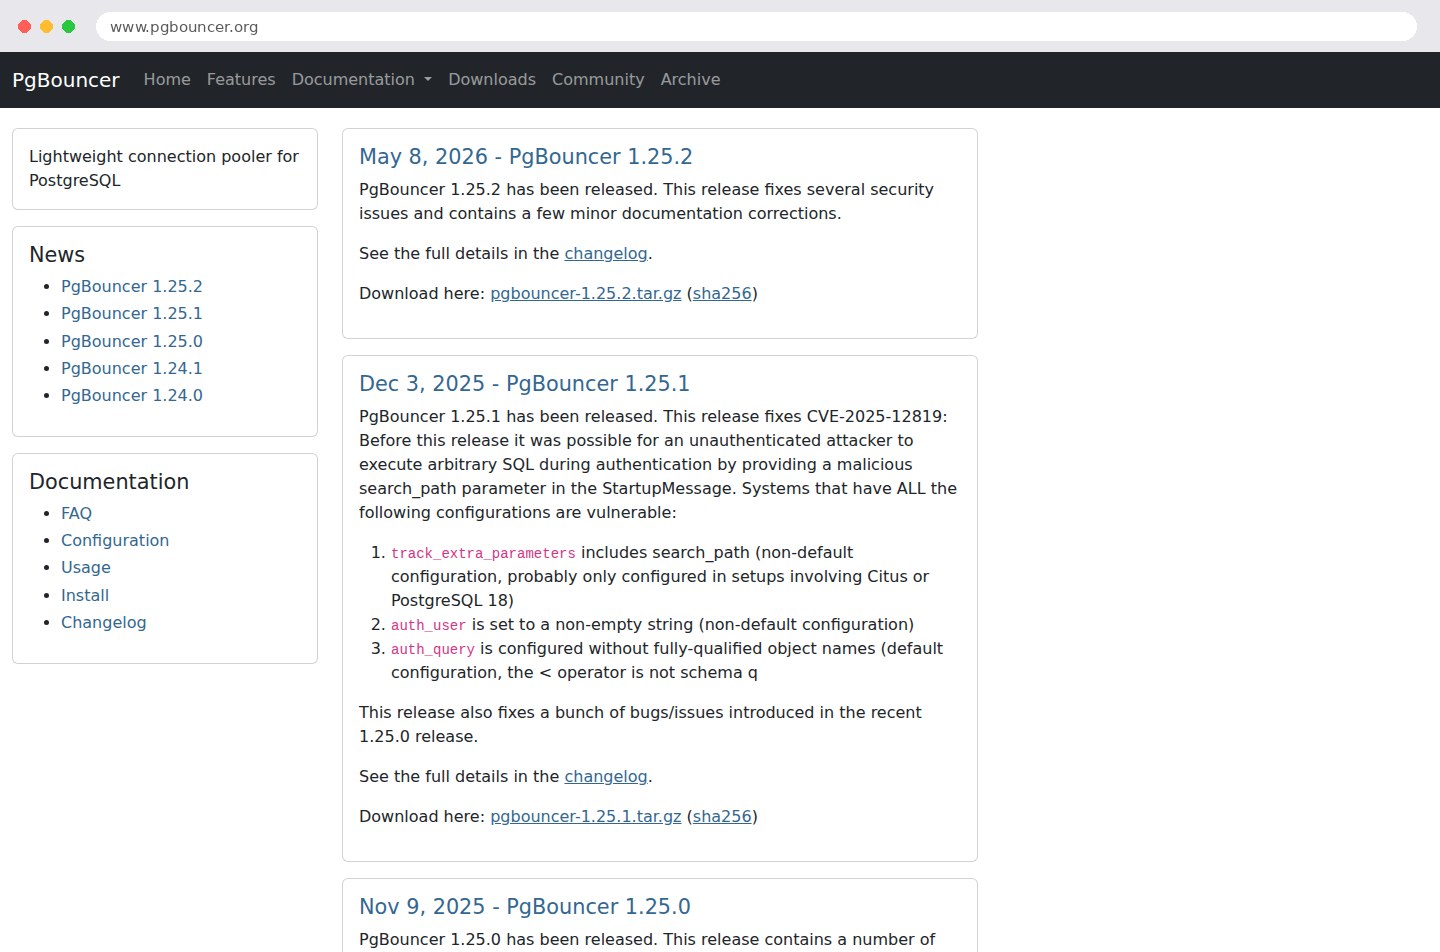Open changelog link in 1.25.2 post
1440x952 pixels.
(606, 254)
